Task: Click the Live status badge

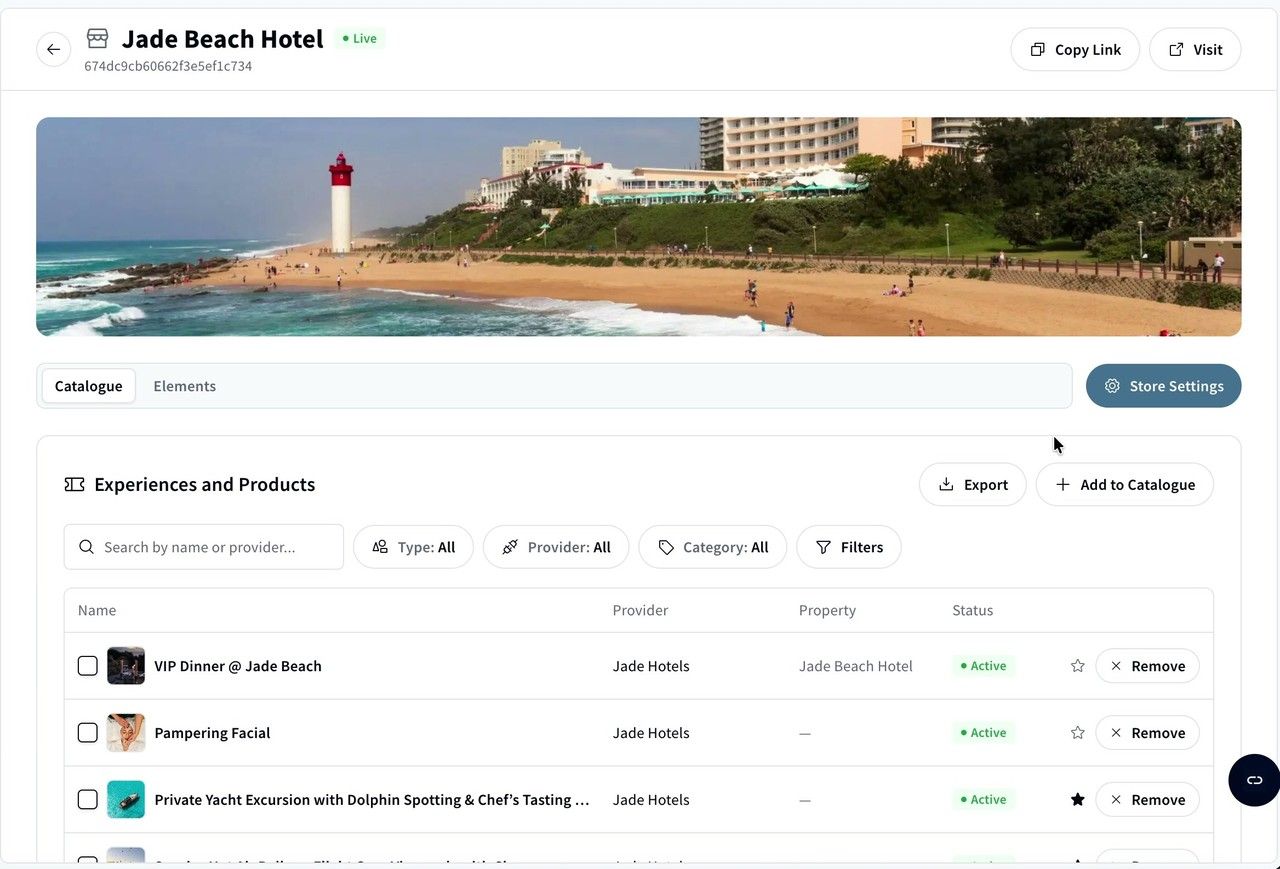Action: tap(360, 39)
